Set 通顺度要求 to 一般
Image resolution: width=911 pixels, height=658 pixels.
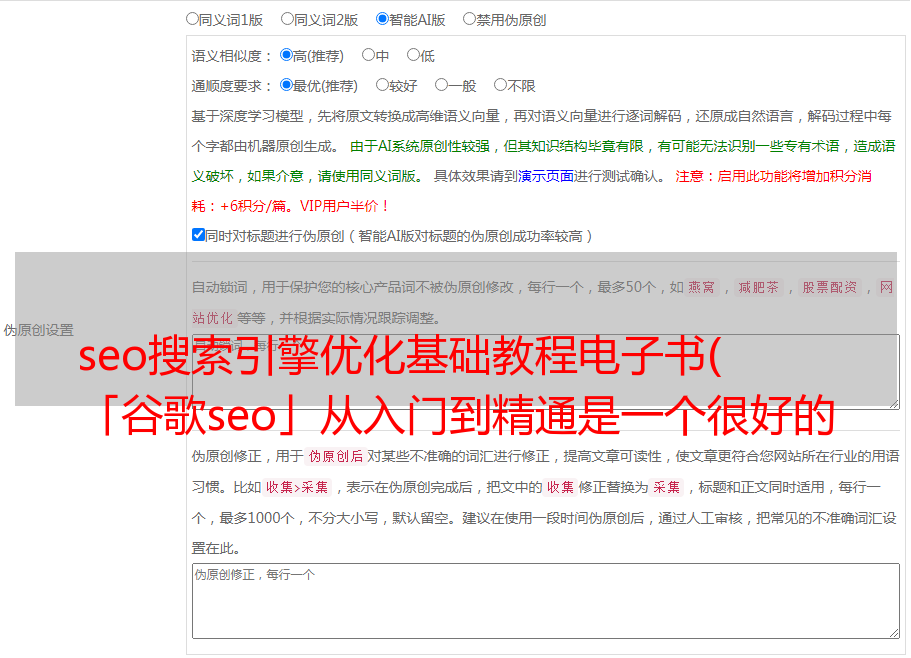pos(441,85)
